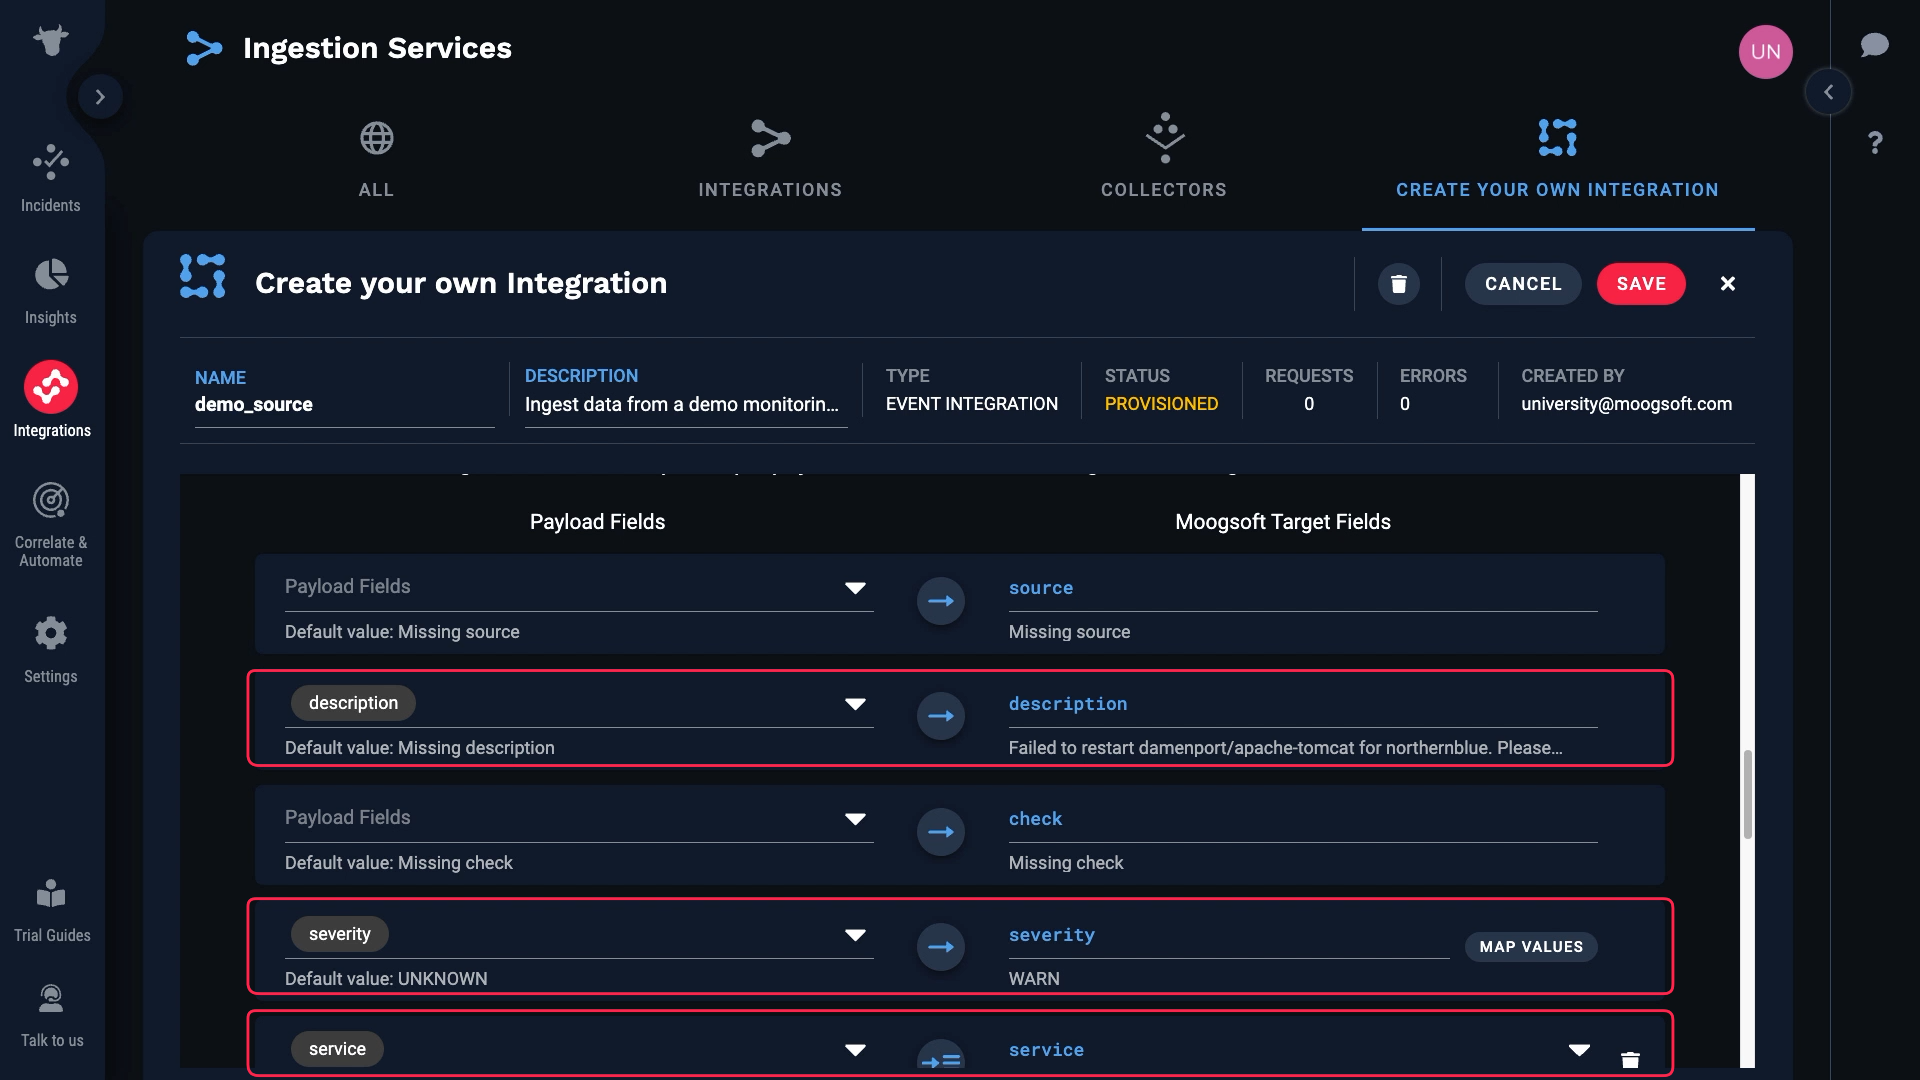Toggle the source mapping arrow button

pos(940,601)
